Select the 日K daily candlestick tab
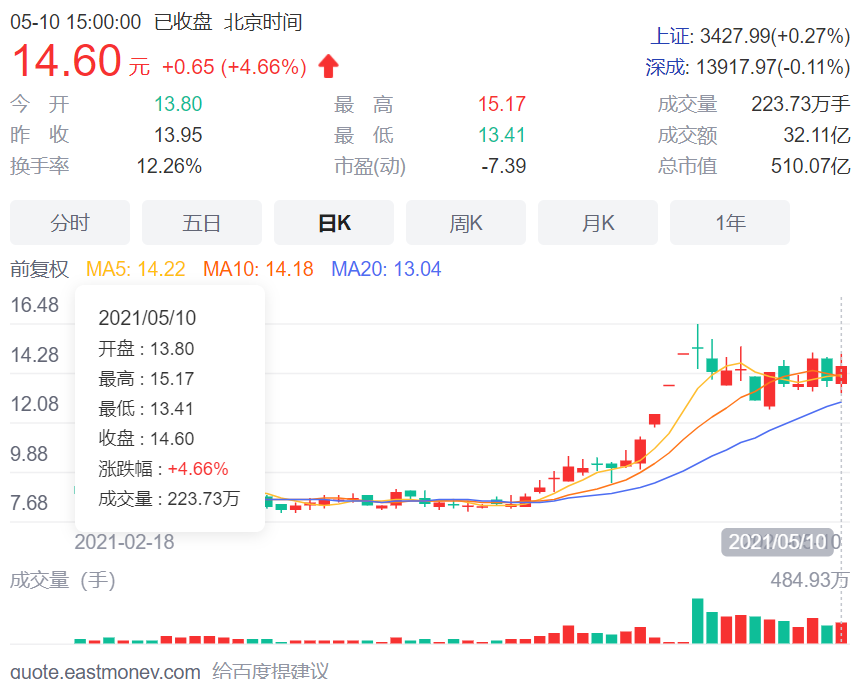The height and width of the screenshot is (679, 860). pyautogui.click(x=334, y=223)
